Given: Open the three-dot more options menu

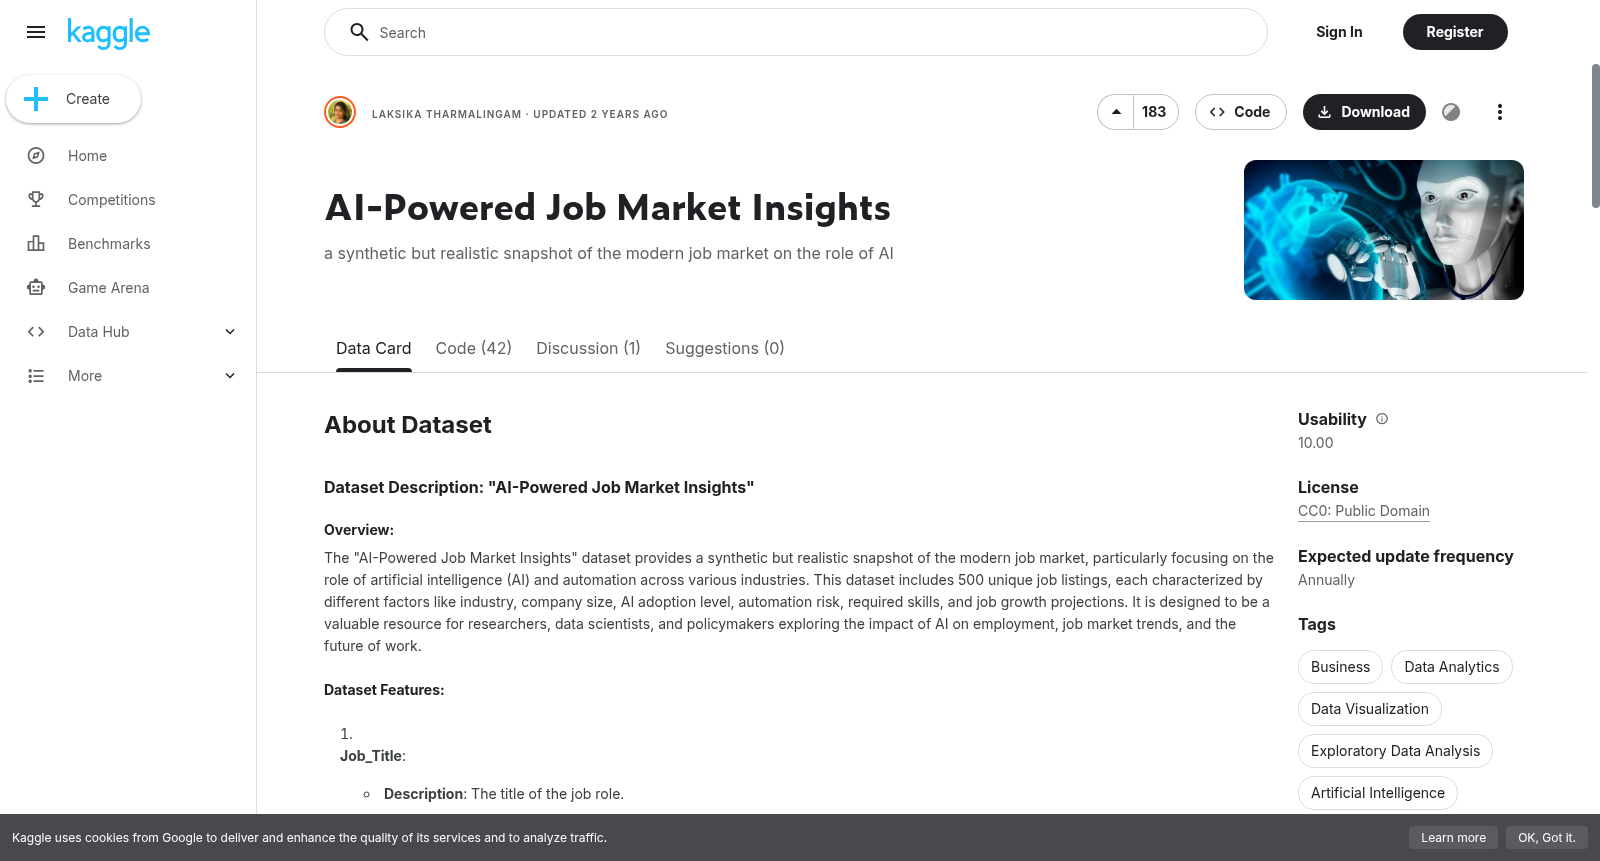Looking at the screenshot, I should 1499,112.
